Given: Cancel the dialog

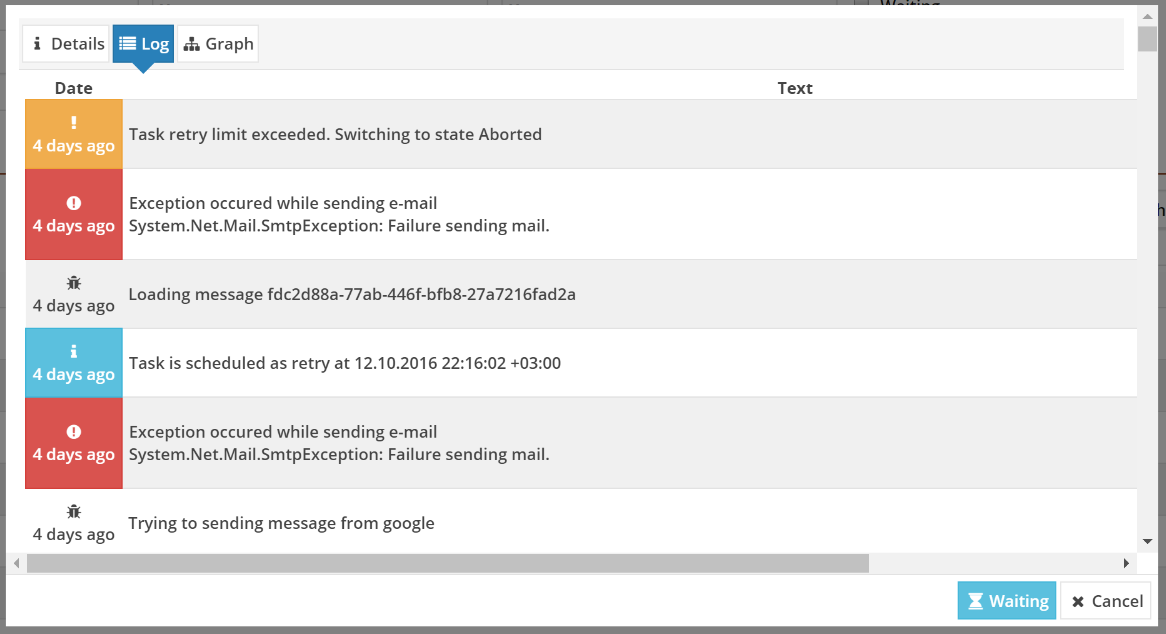Looking at the screenshot, I should [1106, 601].
